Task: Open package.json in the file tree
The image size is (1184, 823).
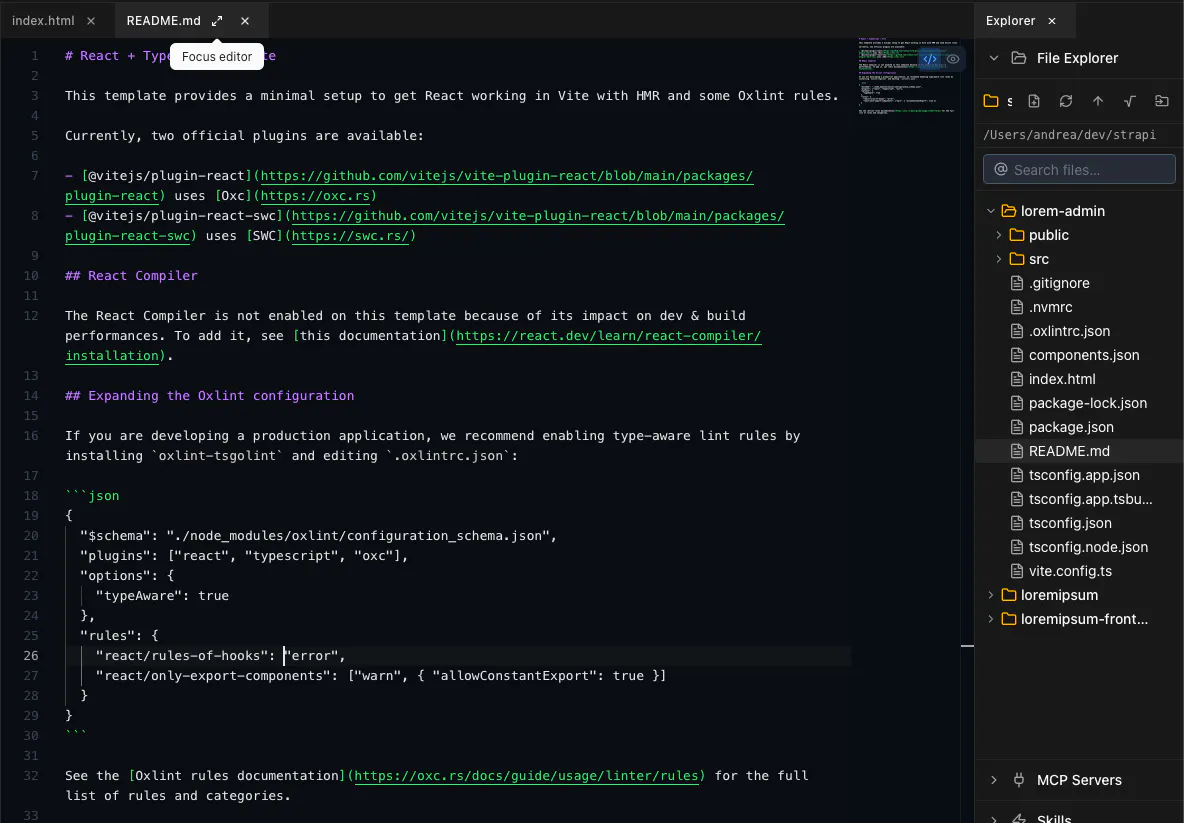Action: pos(1071,427)
